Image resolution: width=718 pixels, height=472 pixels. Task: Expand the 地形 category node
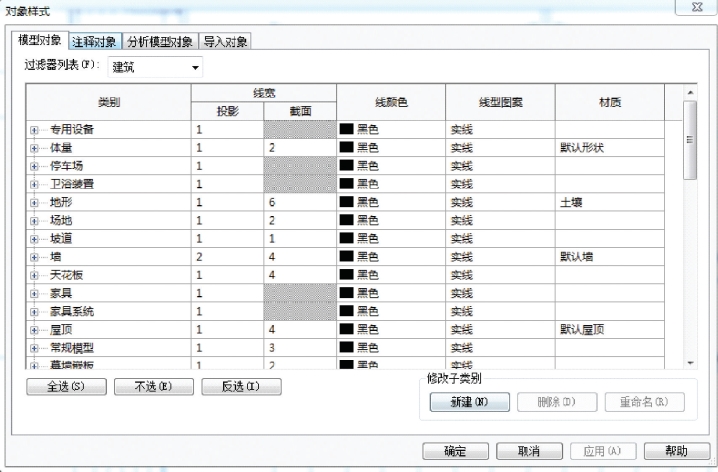tap(34, 203)
